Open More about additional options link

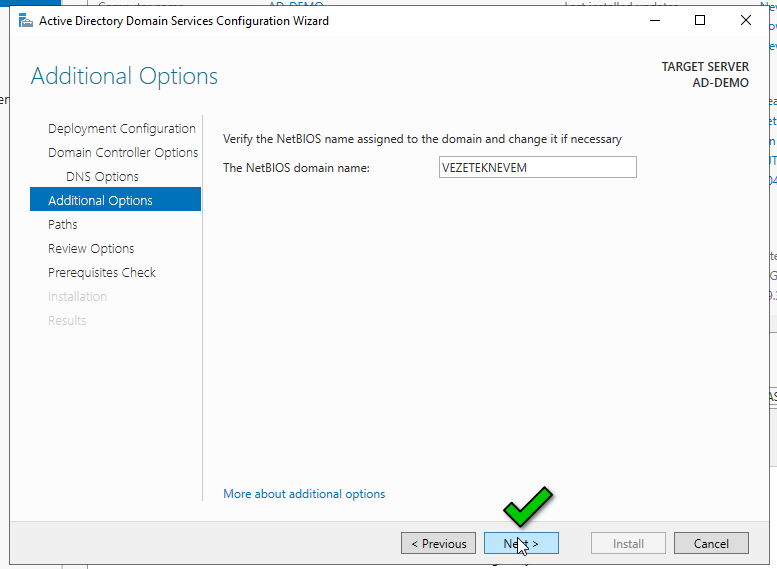click(x=304, y=494)
